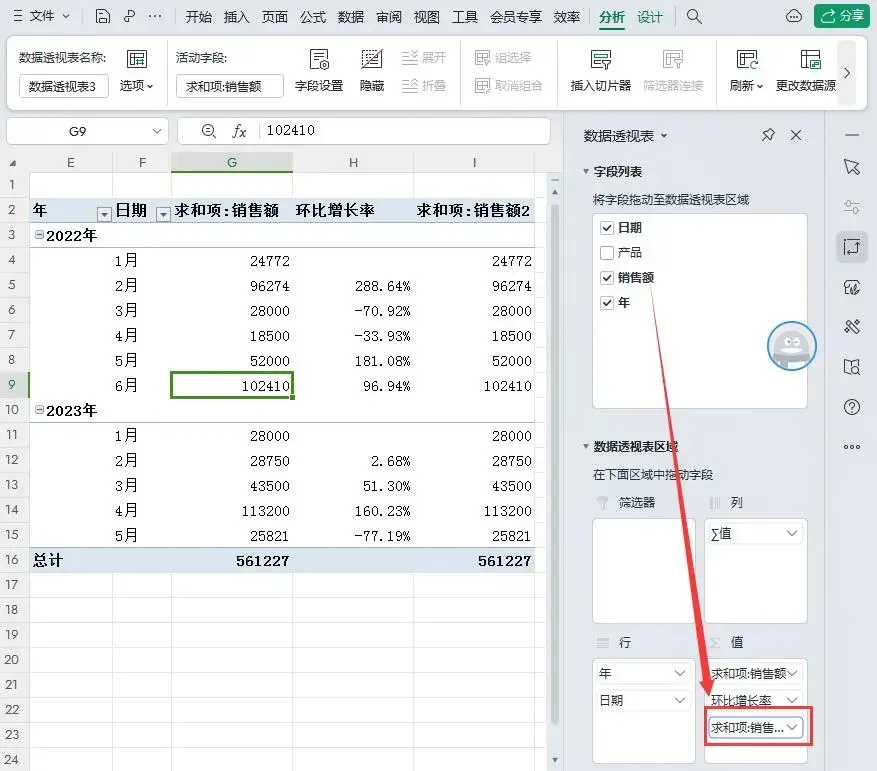Open the 年 column filter dropdown
This screenshot has height=771, width=877.
point(104,214)
